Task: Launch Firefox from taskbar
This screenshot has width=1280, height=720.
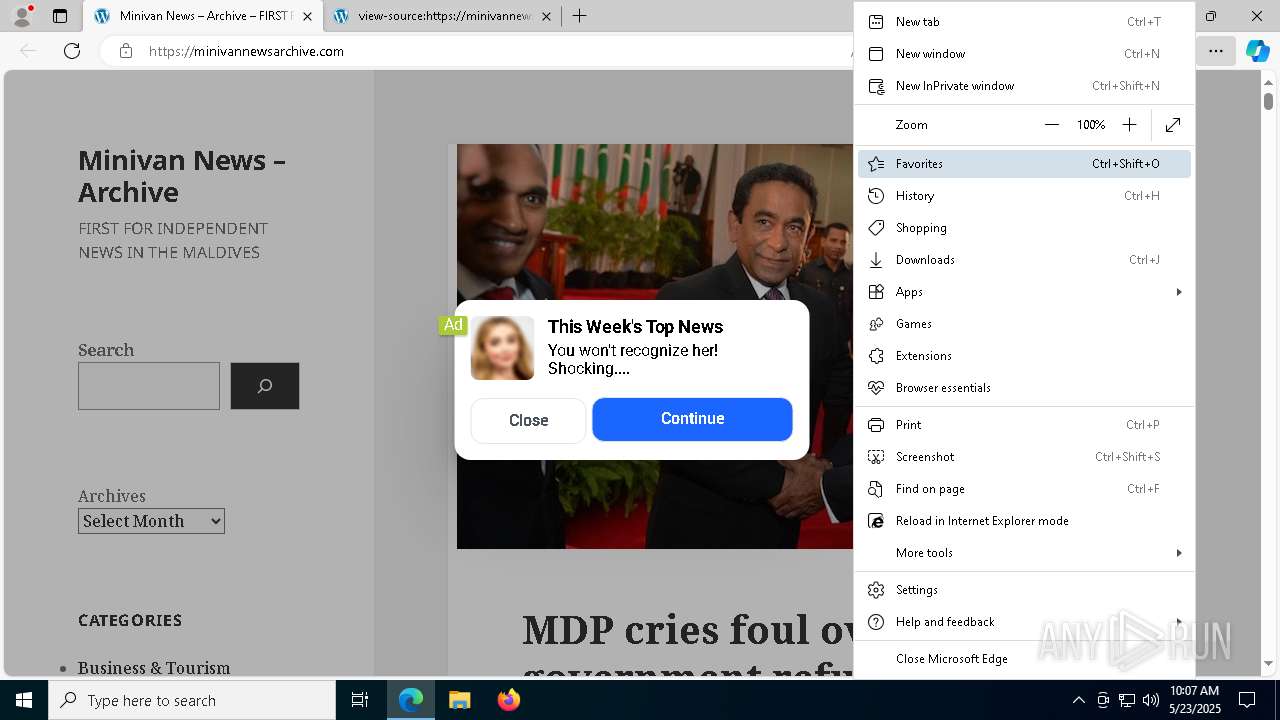Action: 508,700
